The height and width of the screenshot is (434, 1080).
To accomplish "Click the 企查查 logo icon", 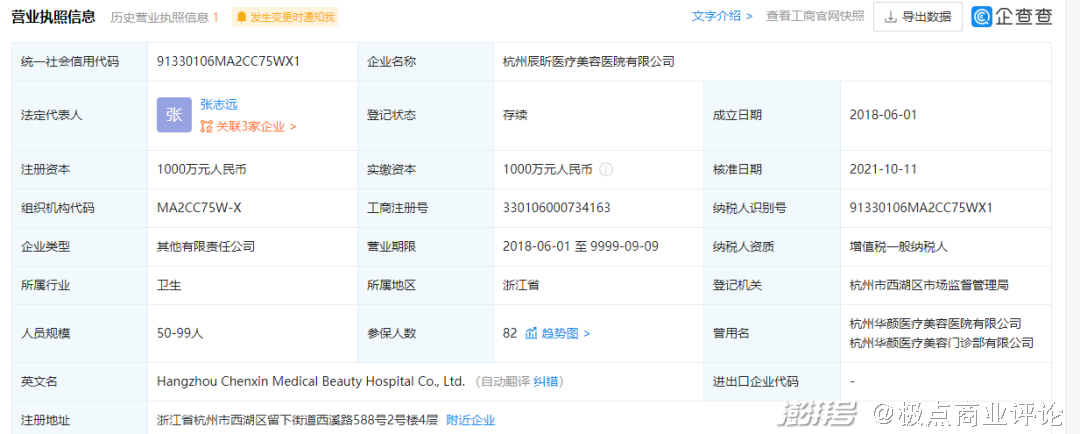I will (x=982, y=17).
